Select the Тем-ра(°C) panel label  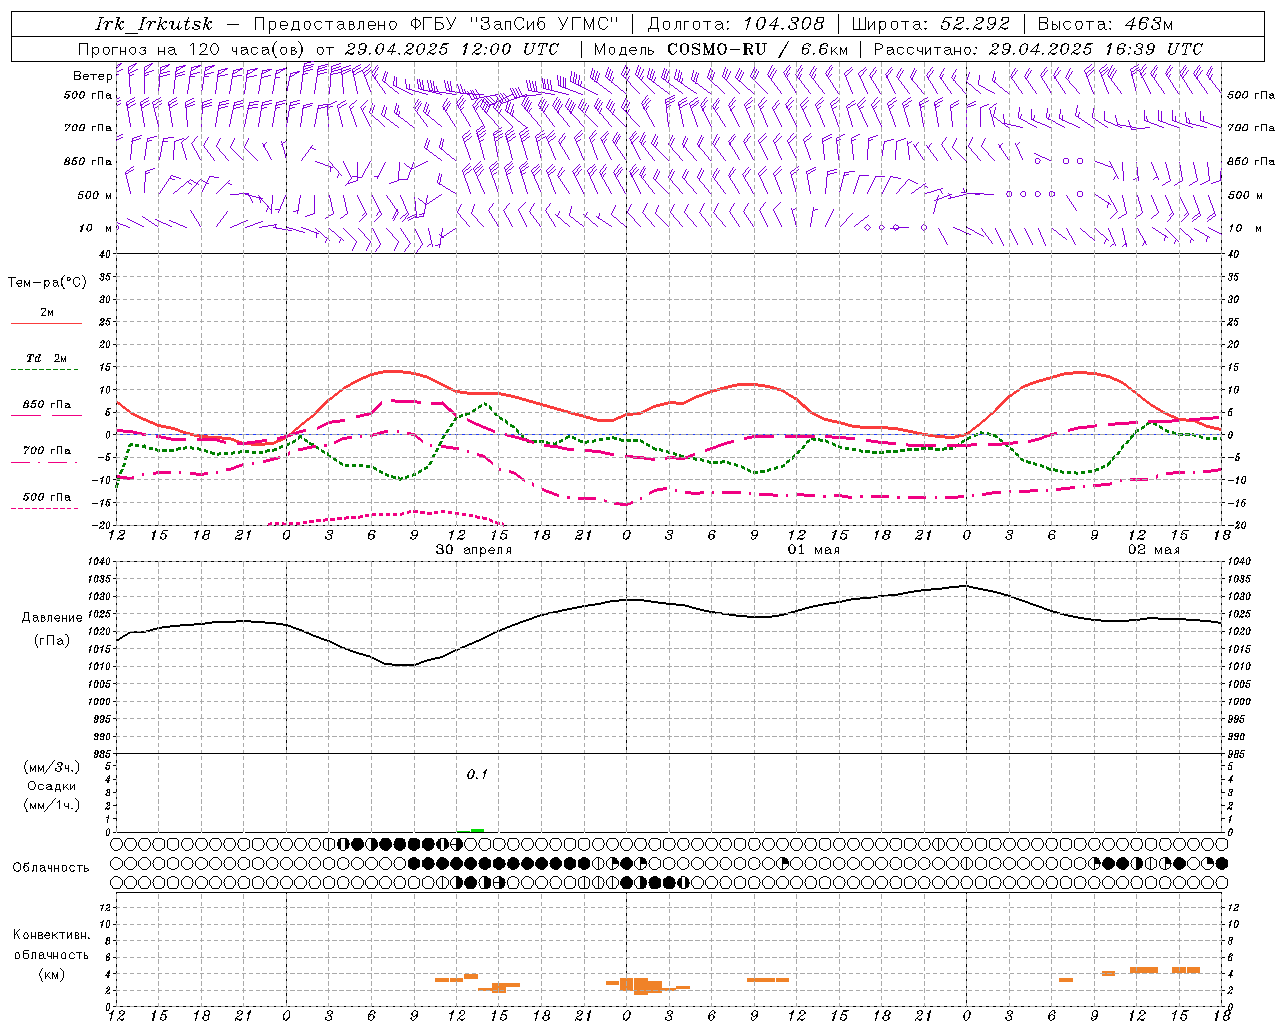click(47, 283)
